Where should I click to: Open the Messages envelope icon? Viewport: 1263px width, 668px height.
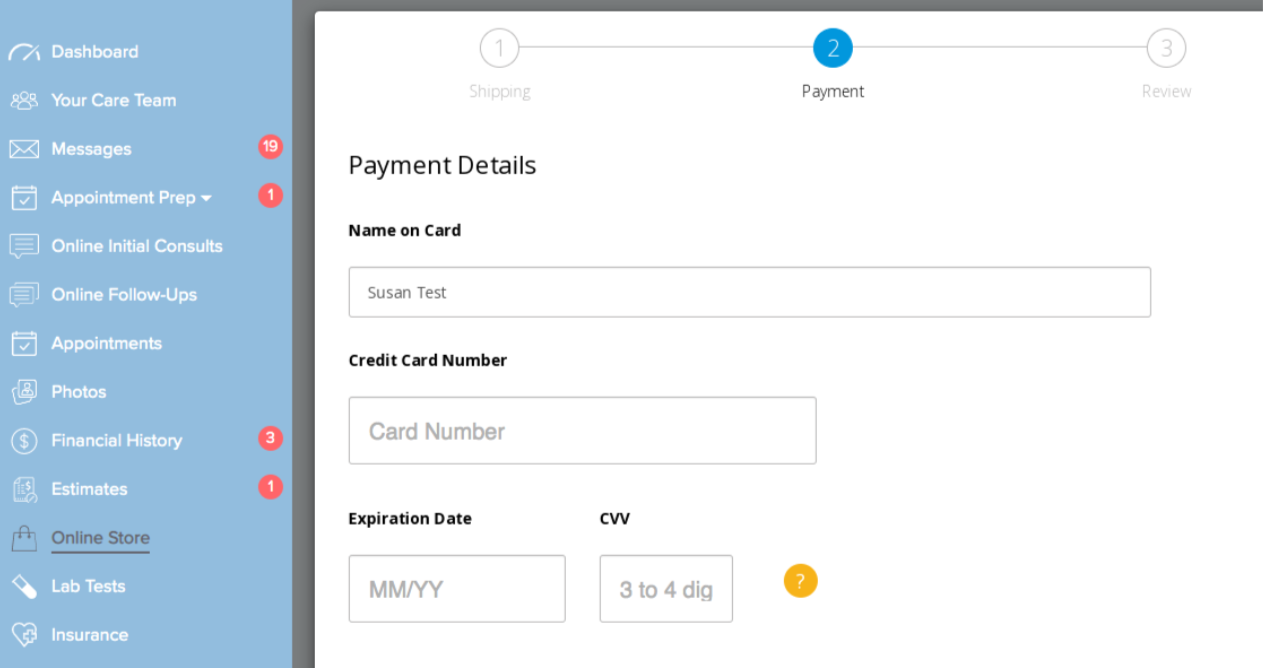pyautogui.click(x=24, y=149)
